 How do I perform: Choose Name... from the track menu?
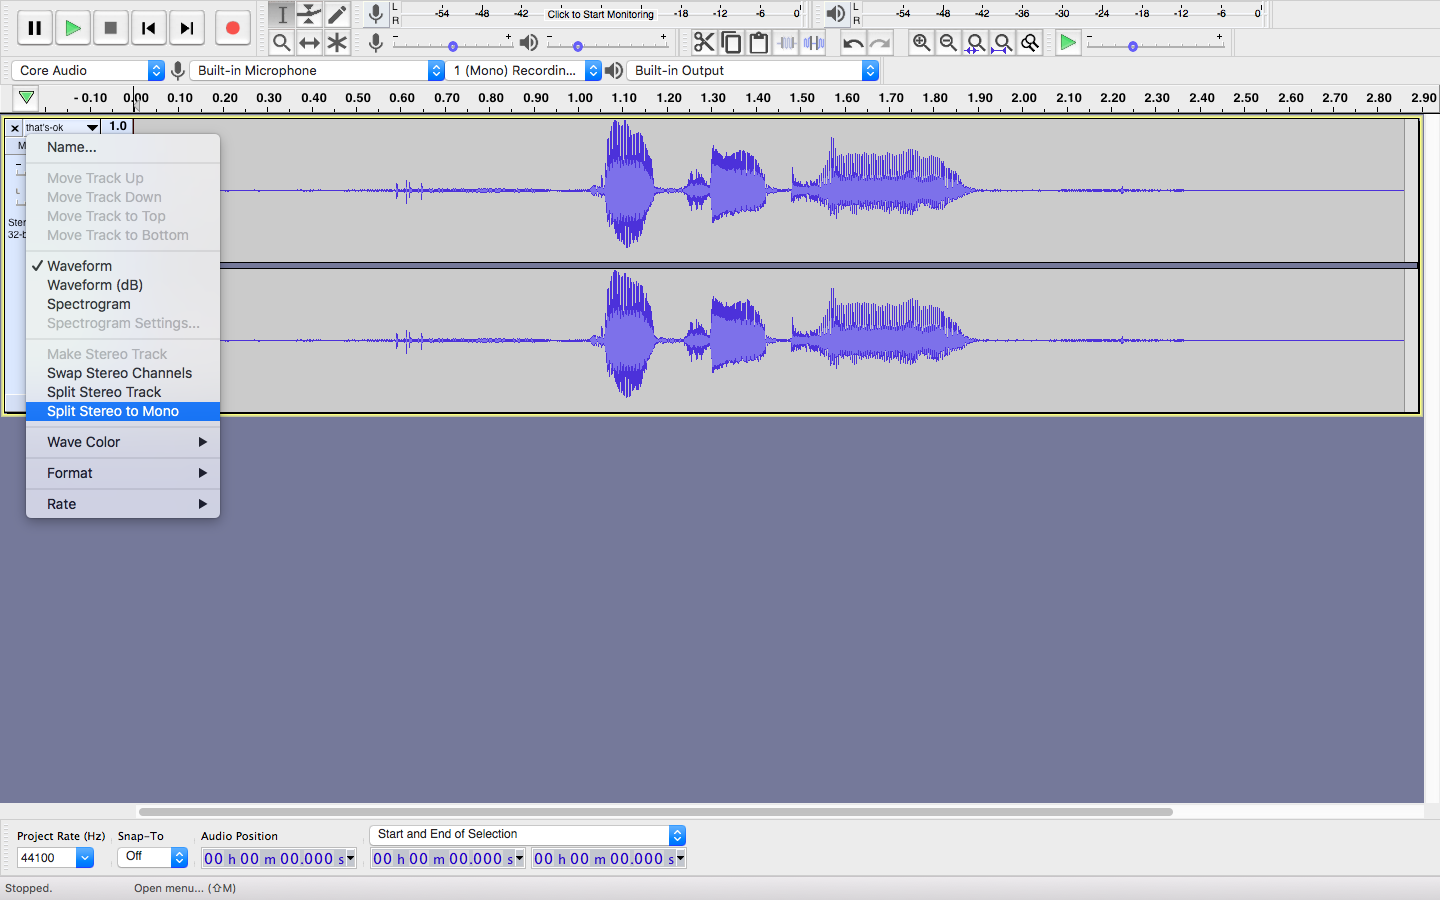click(x=123, y=147)
